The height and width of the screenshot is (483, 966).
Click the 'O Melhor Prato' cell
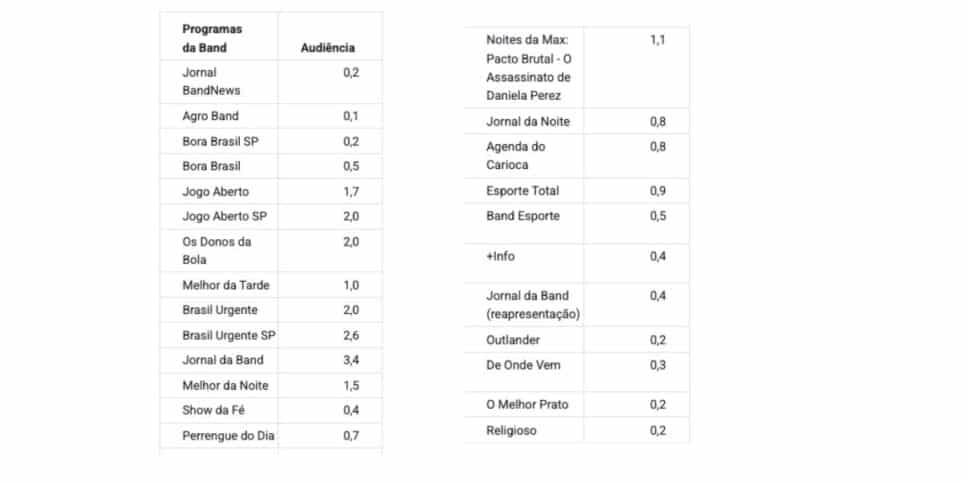tap(526, 404)
